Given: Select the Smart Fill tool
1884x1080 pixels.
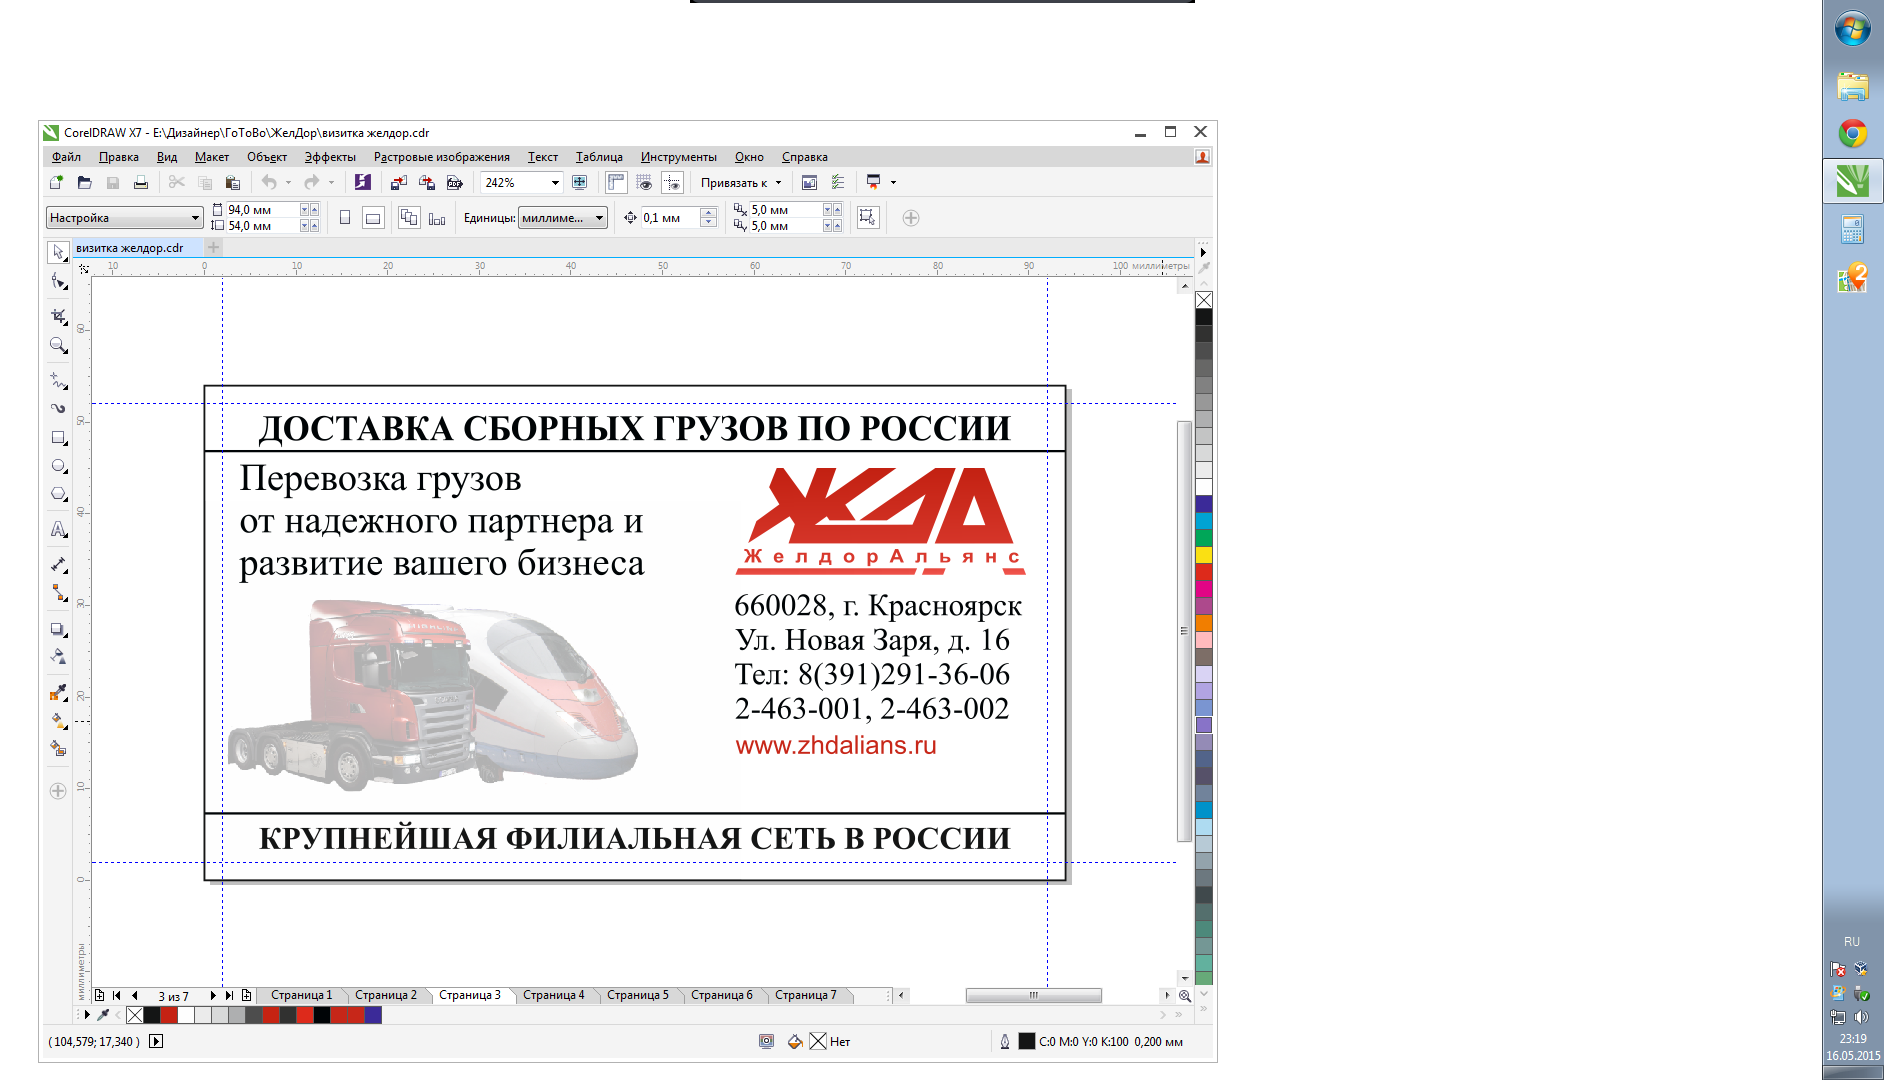Looking at the screenshot, I should (58, 748).
